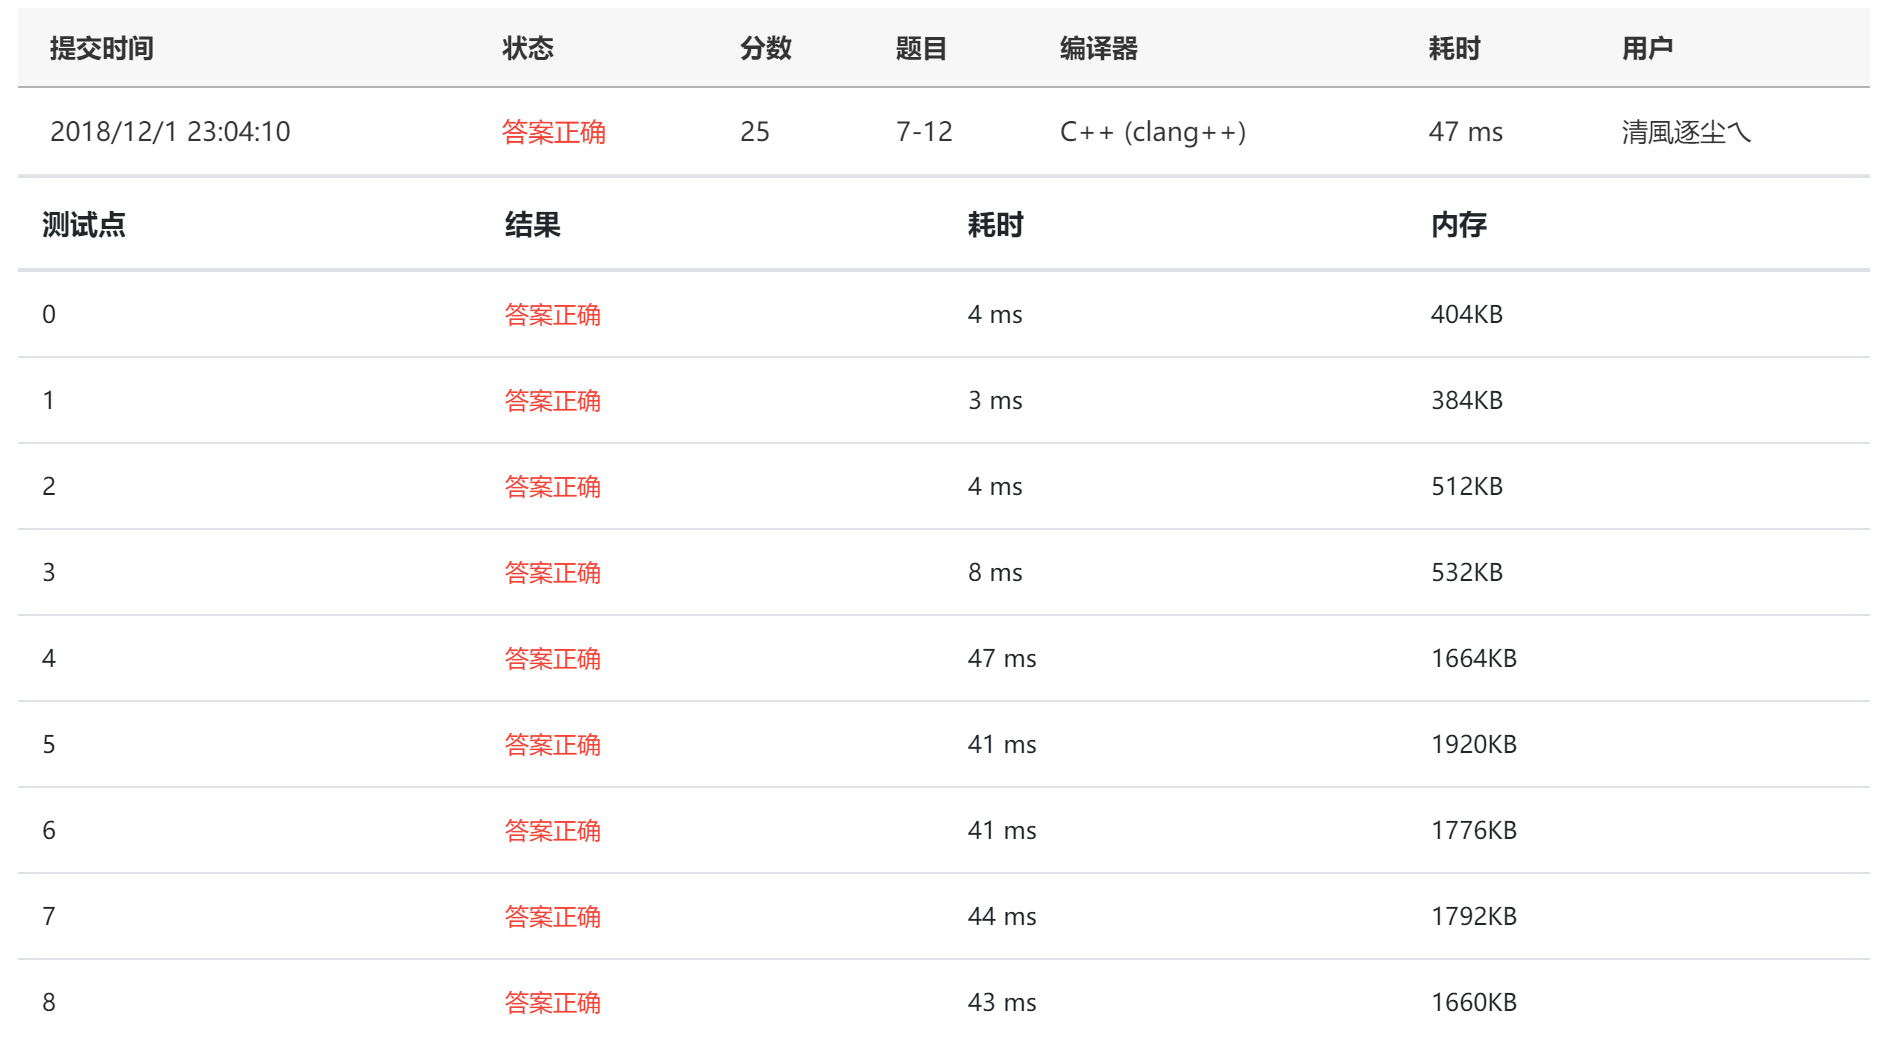Click the 答案正确 result for test point 4
Viewport: 1883px width, 1049px height.
pyautogui.click(x=552, y=659)
